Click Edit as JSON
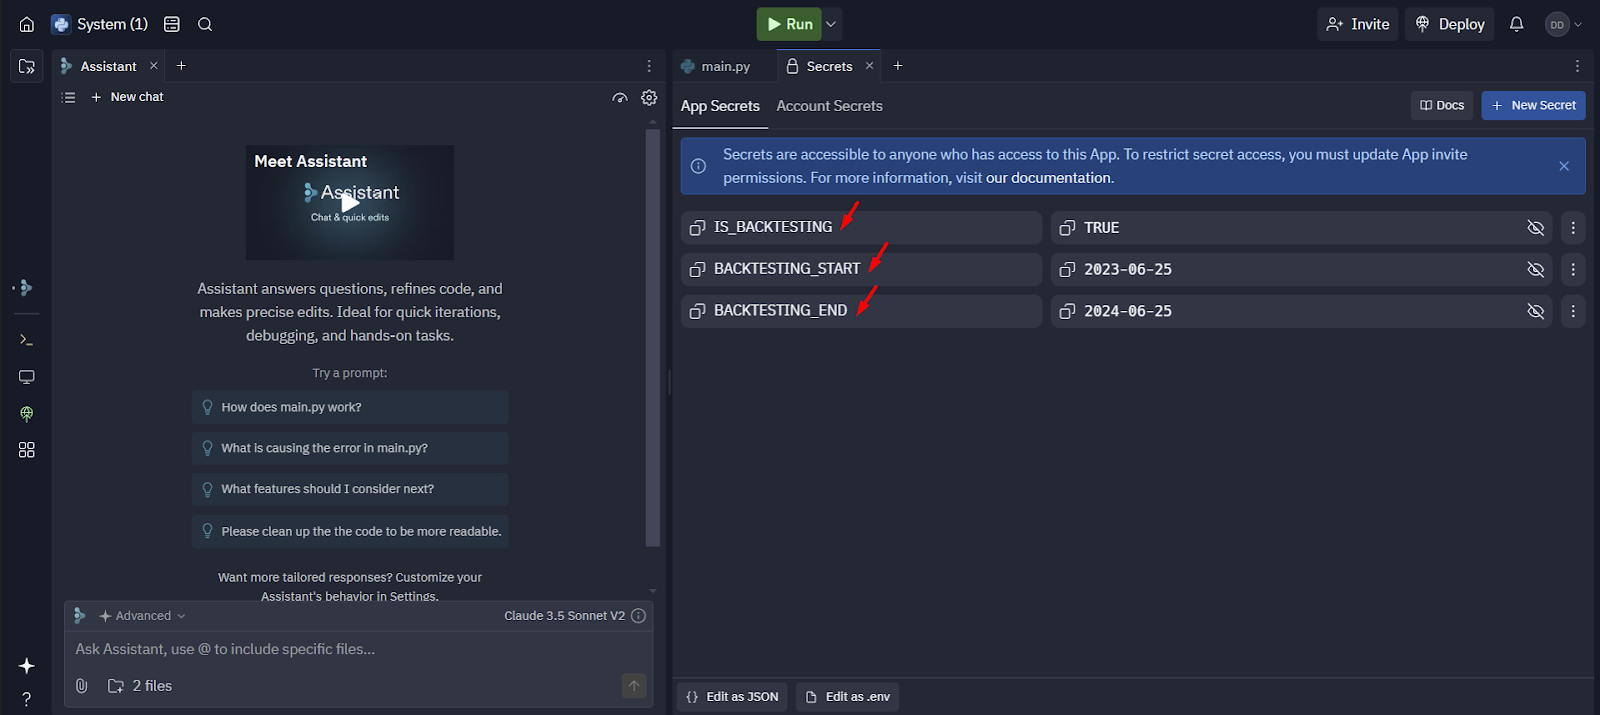 [x=732, y=697]
